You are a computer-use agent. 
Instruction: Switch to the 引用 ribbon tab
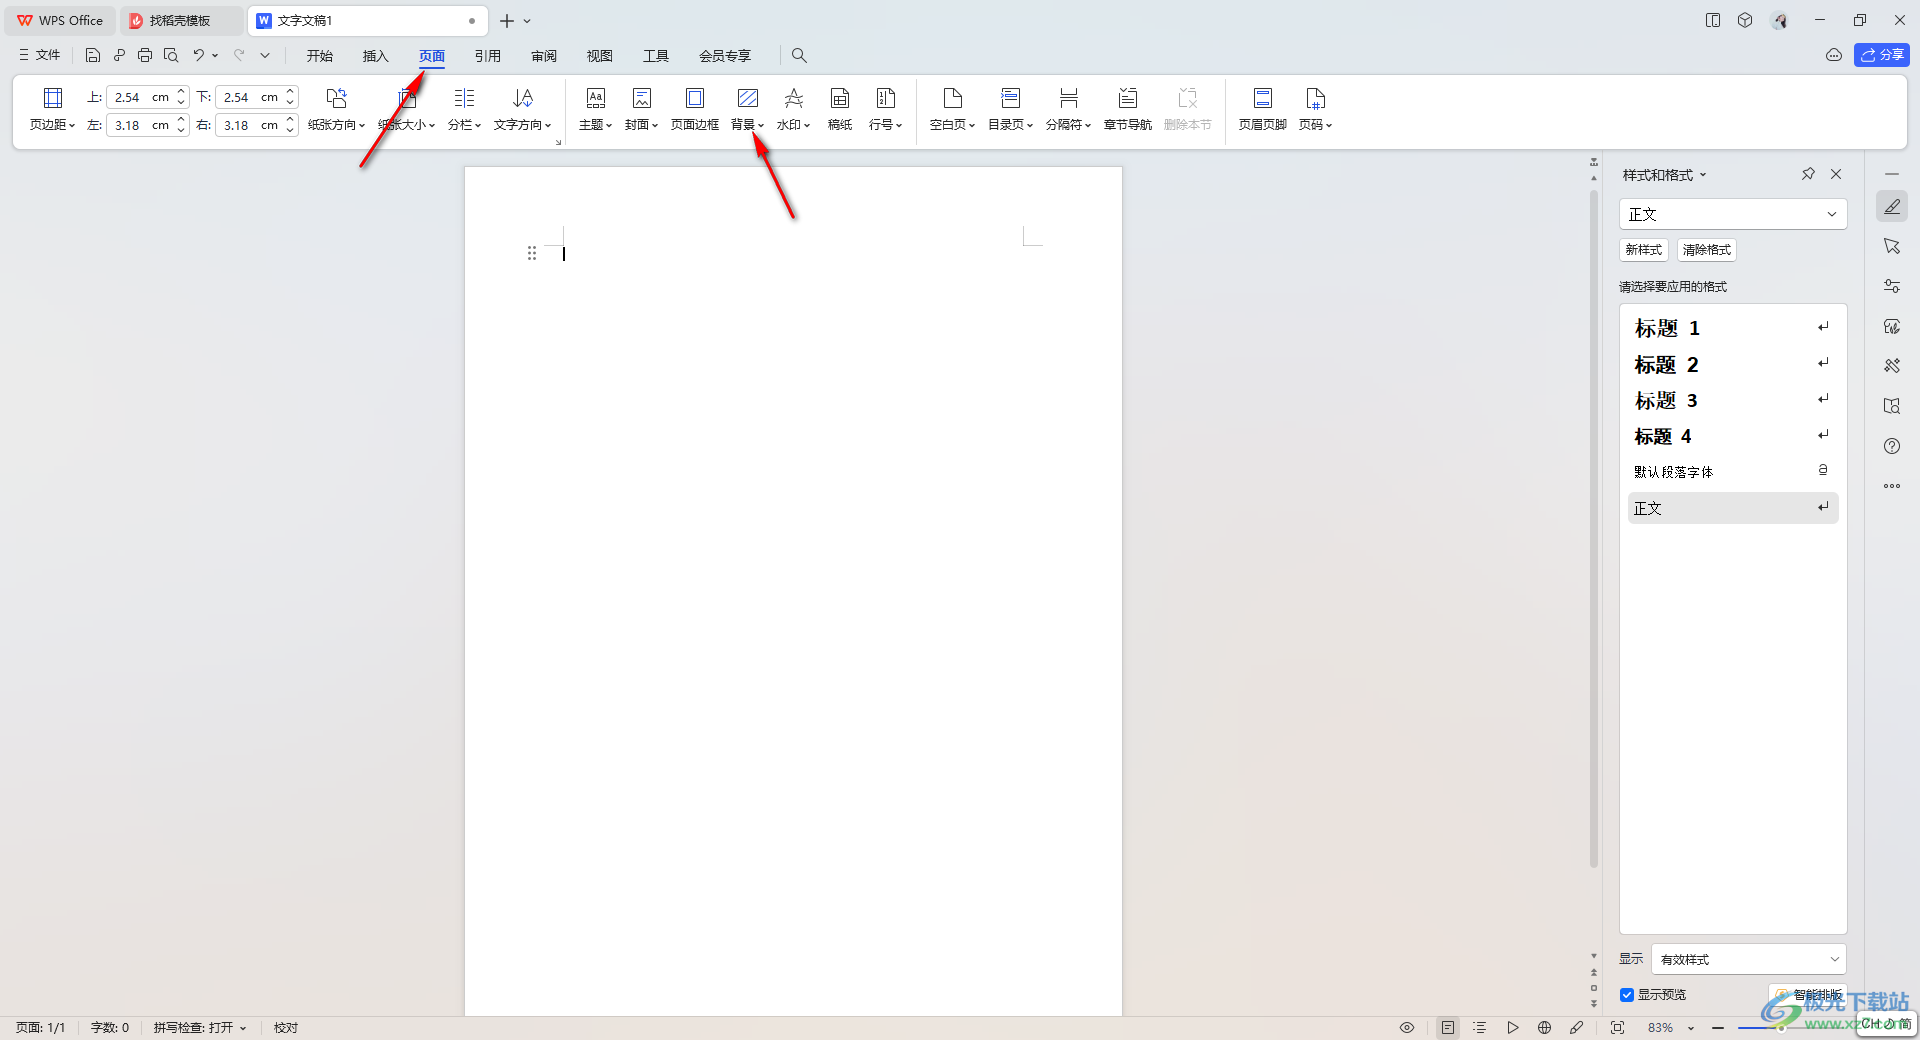[487, 55]
